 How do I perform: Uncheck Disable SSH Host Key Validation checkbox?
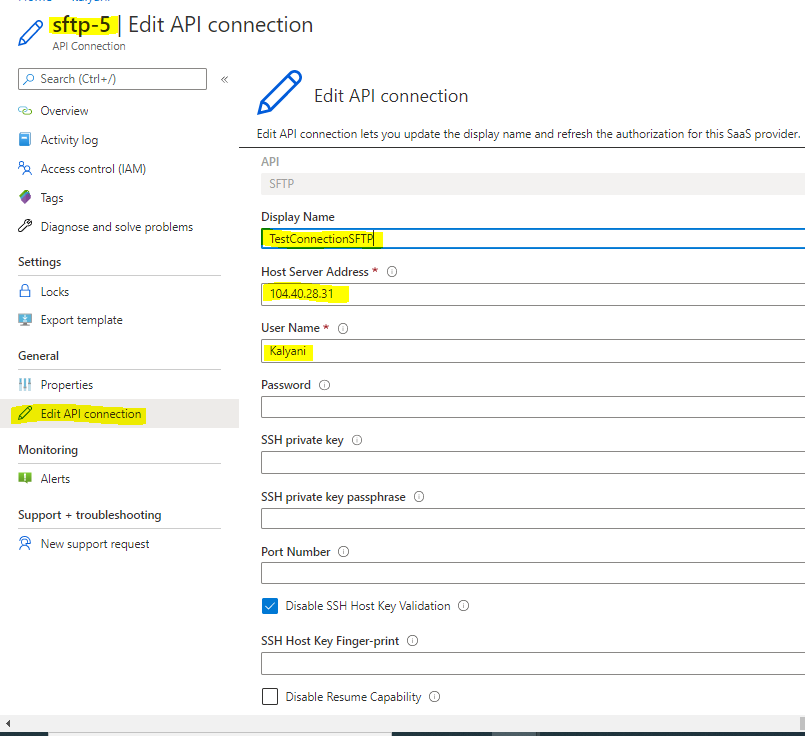(270, 606)
